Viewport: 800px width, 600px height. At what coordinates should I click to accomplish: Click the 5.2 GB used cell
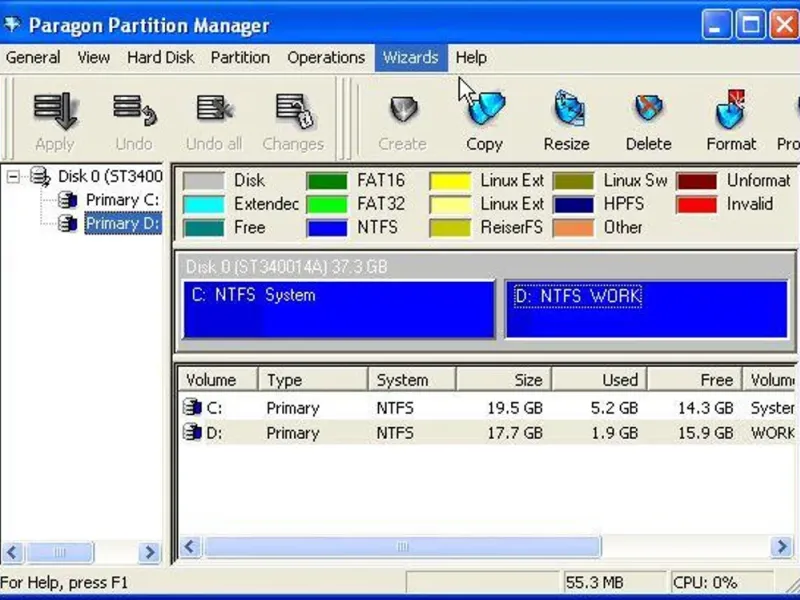[x=614, y=408]
